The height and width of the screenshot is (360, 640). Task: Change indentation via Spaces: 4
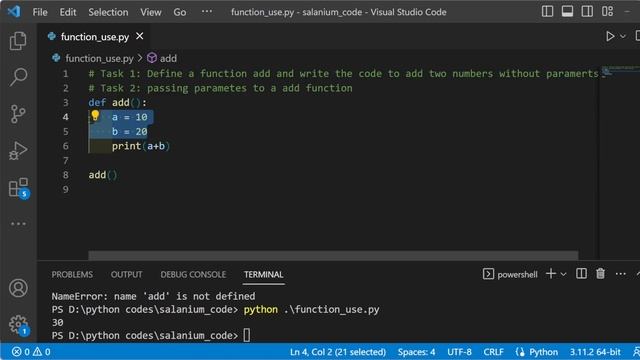click(416, 352)
